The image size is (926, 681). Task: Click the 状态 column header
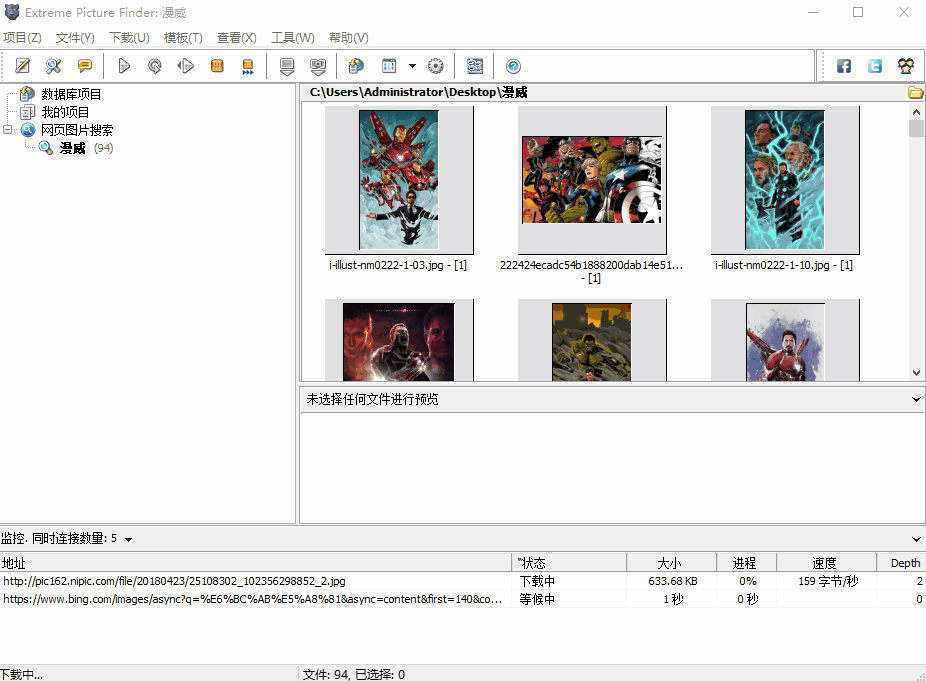pos(569,563)
